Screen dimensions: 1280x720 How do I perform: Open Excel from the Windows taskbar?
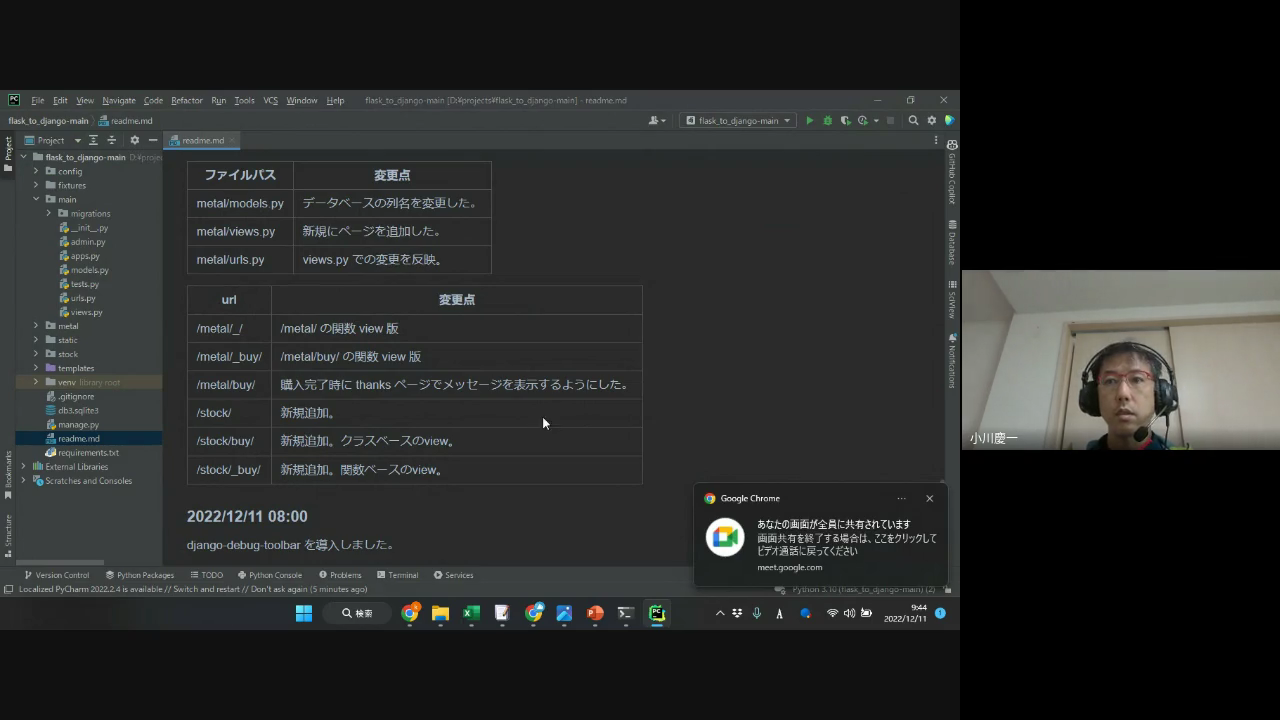pos(471,614)
